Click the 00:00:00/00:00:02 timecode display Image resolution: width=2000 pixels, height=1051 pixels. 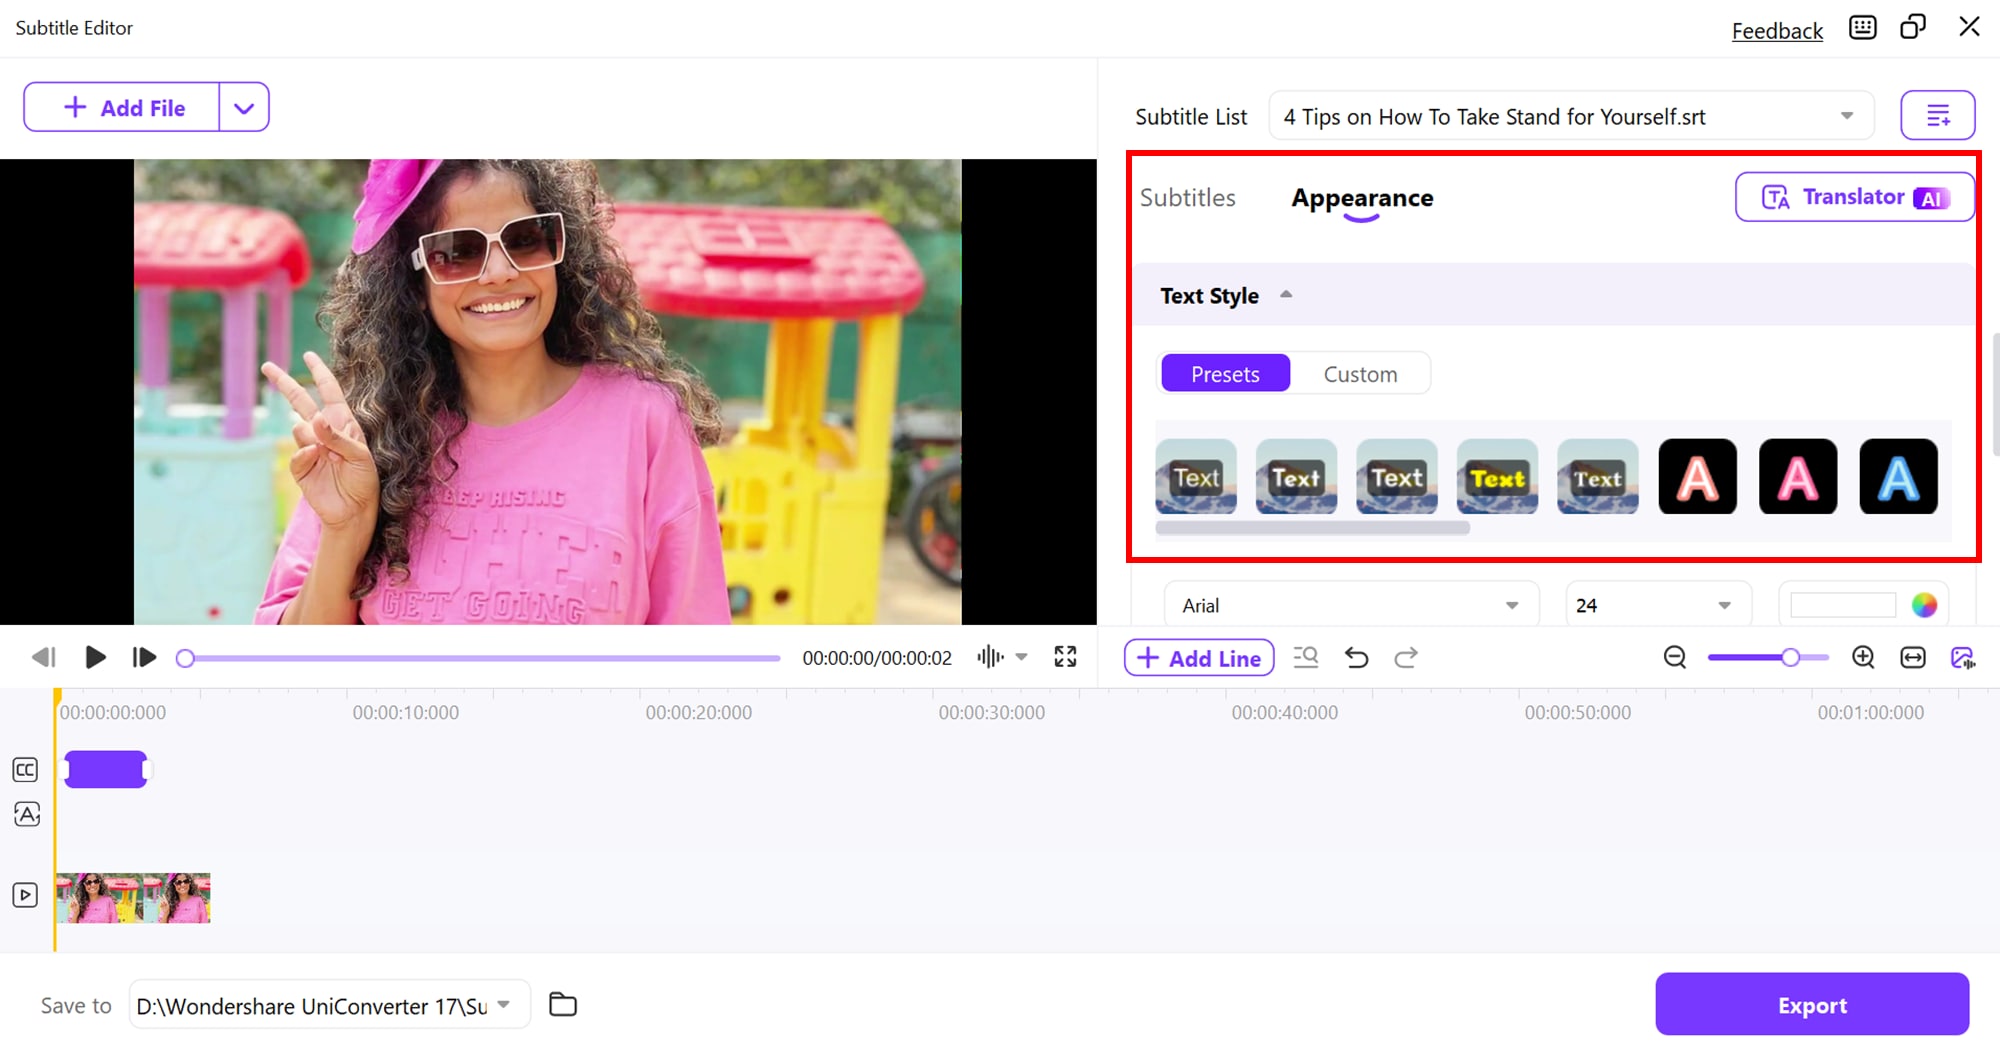point(877,658)
